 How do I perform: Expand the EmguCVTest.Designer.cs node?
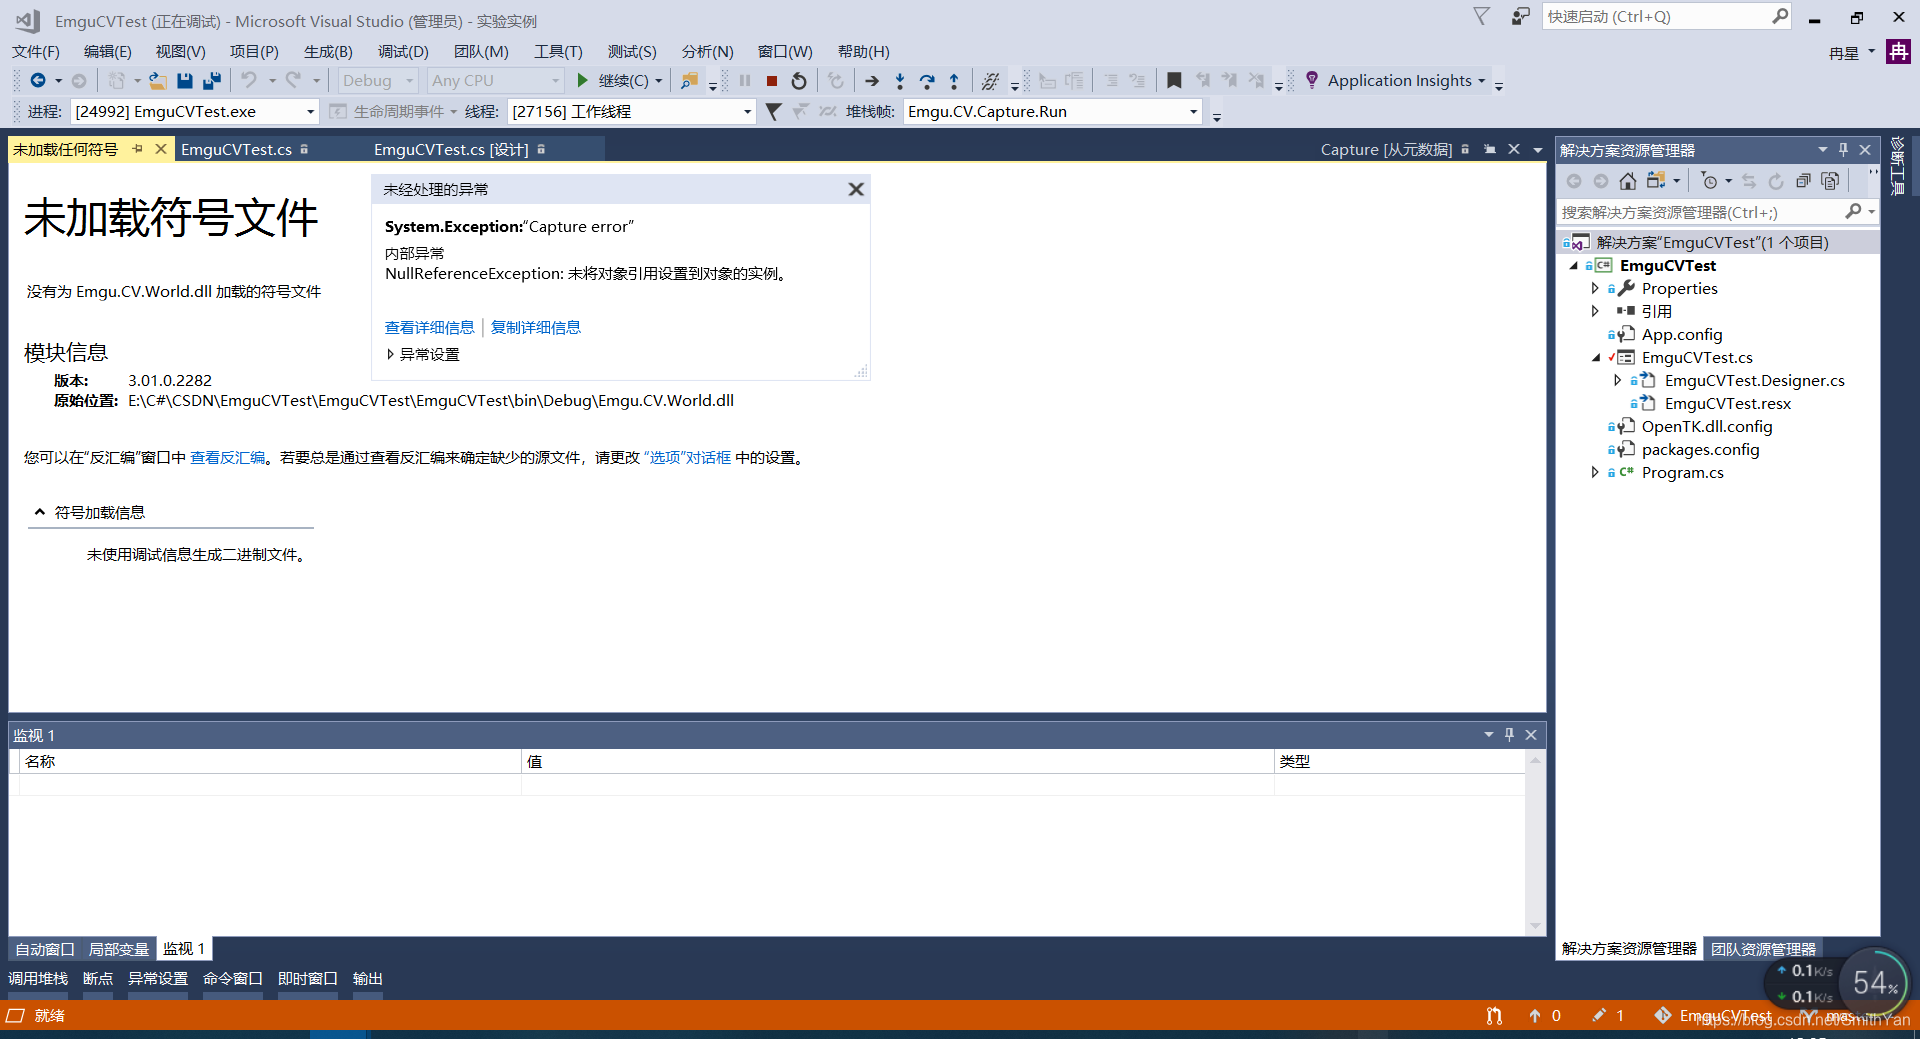point(1617,380)
